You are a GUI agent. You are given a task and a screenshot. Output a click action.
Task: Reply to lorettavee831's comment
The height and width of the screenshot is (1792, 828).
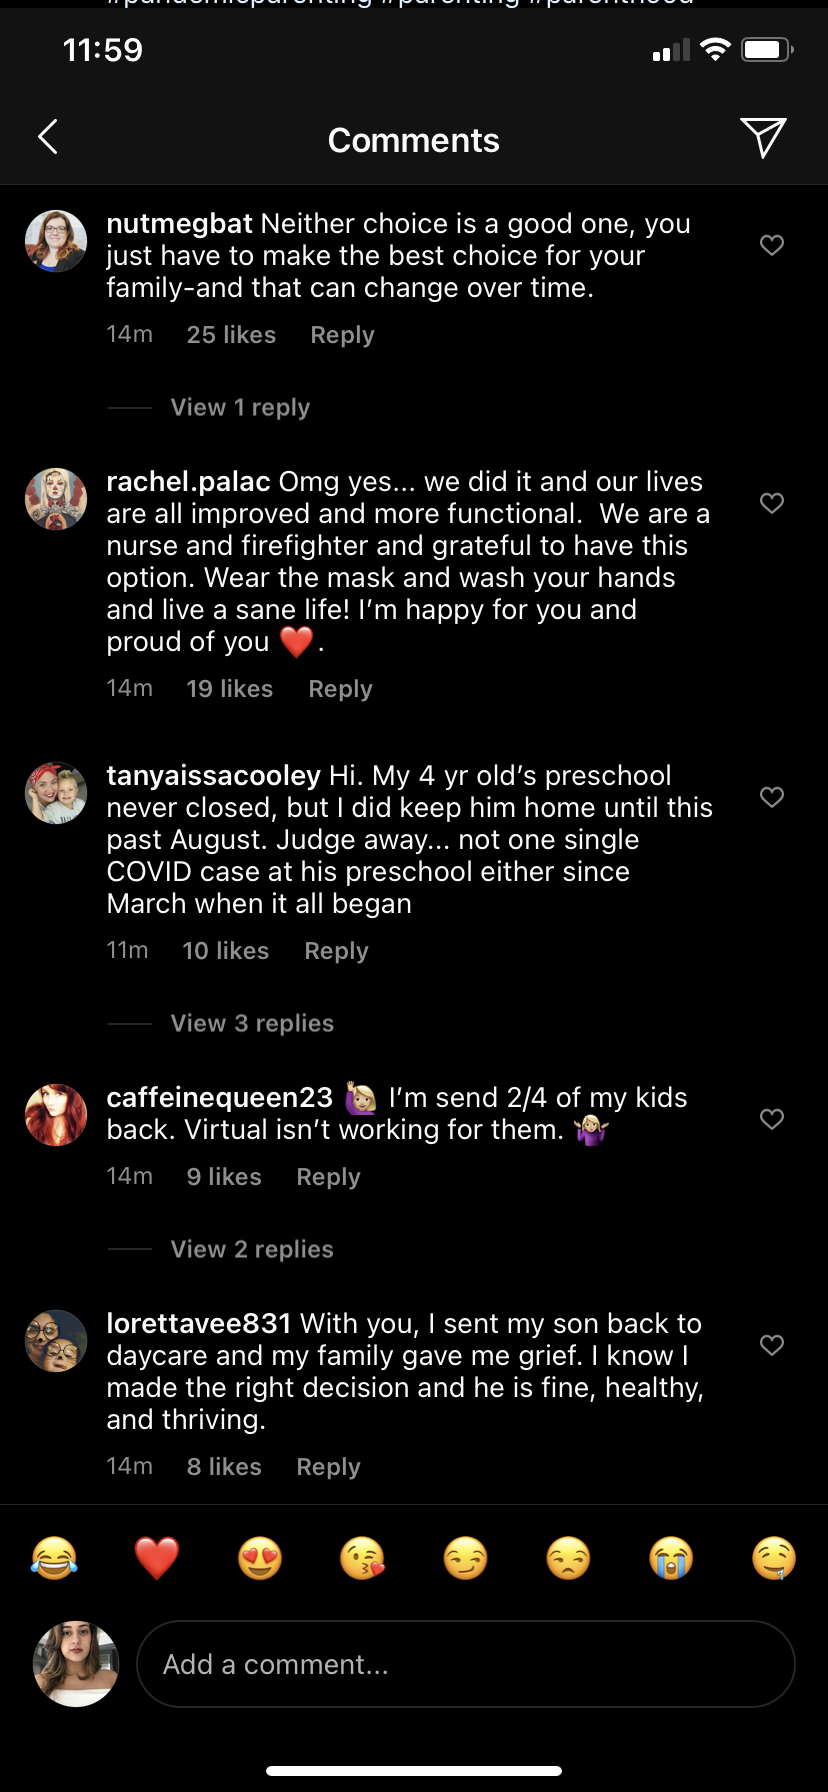click(328, 1467)
